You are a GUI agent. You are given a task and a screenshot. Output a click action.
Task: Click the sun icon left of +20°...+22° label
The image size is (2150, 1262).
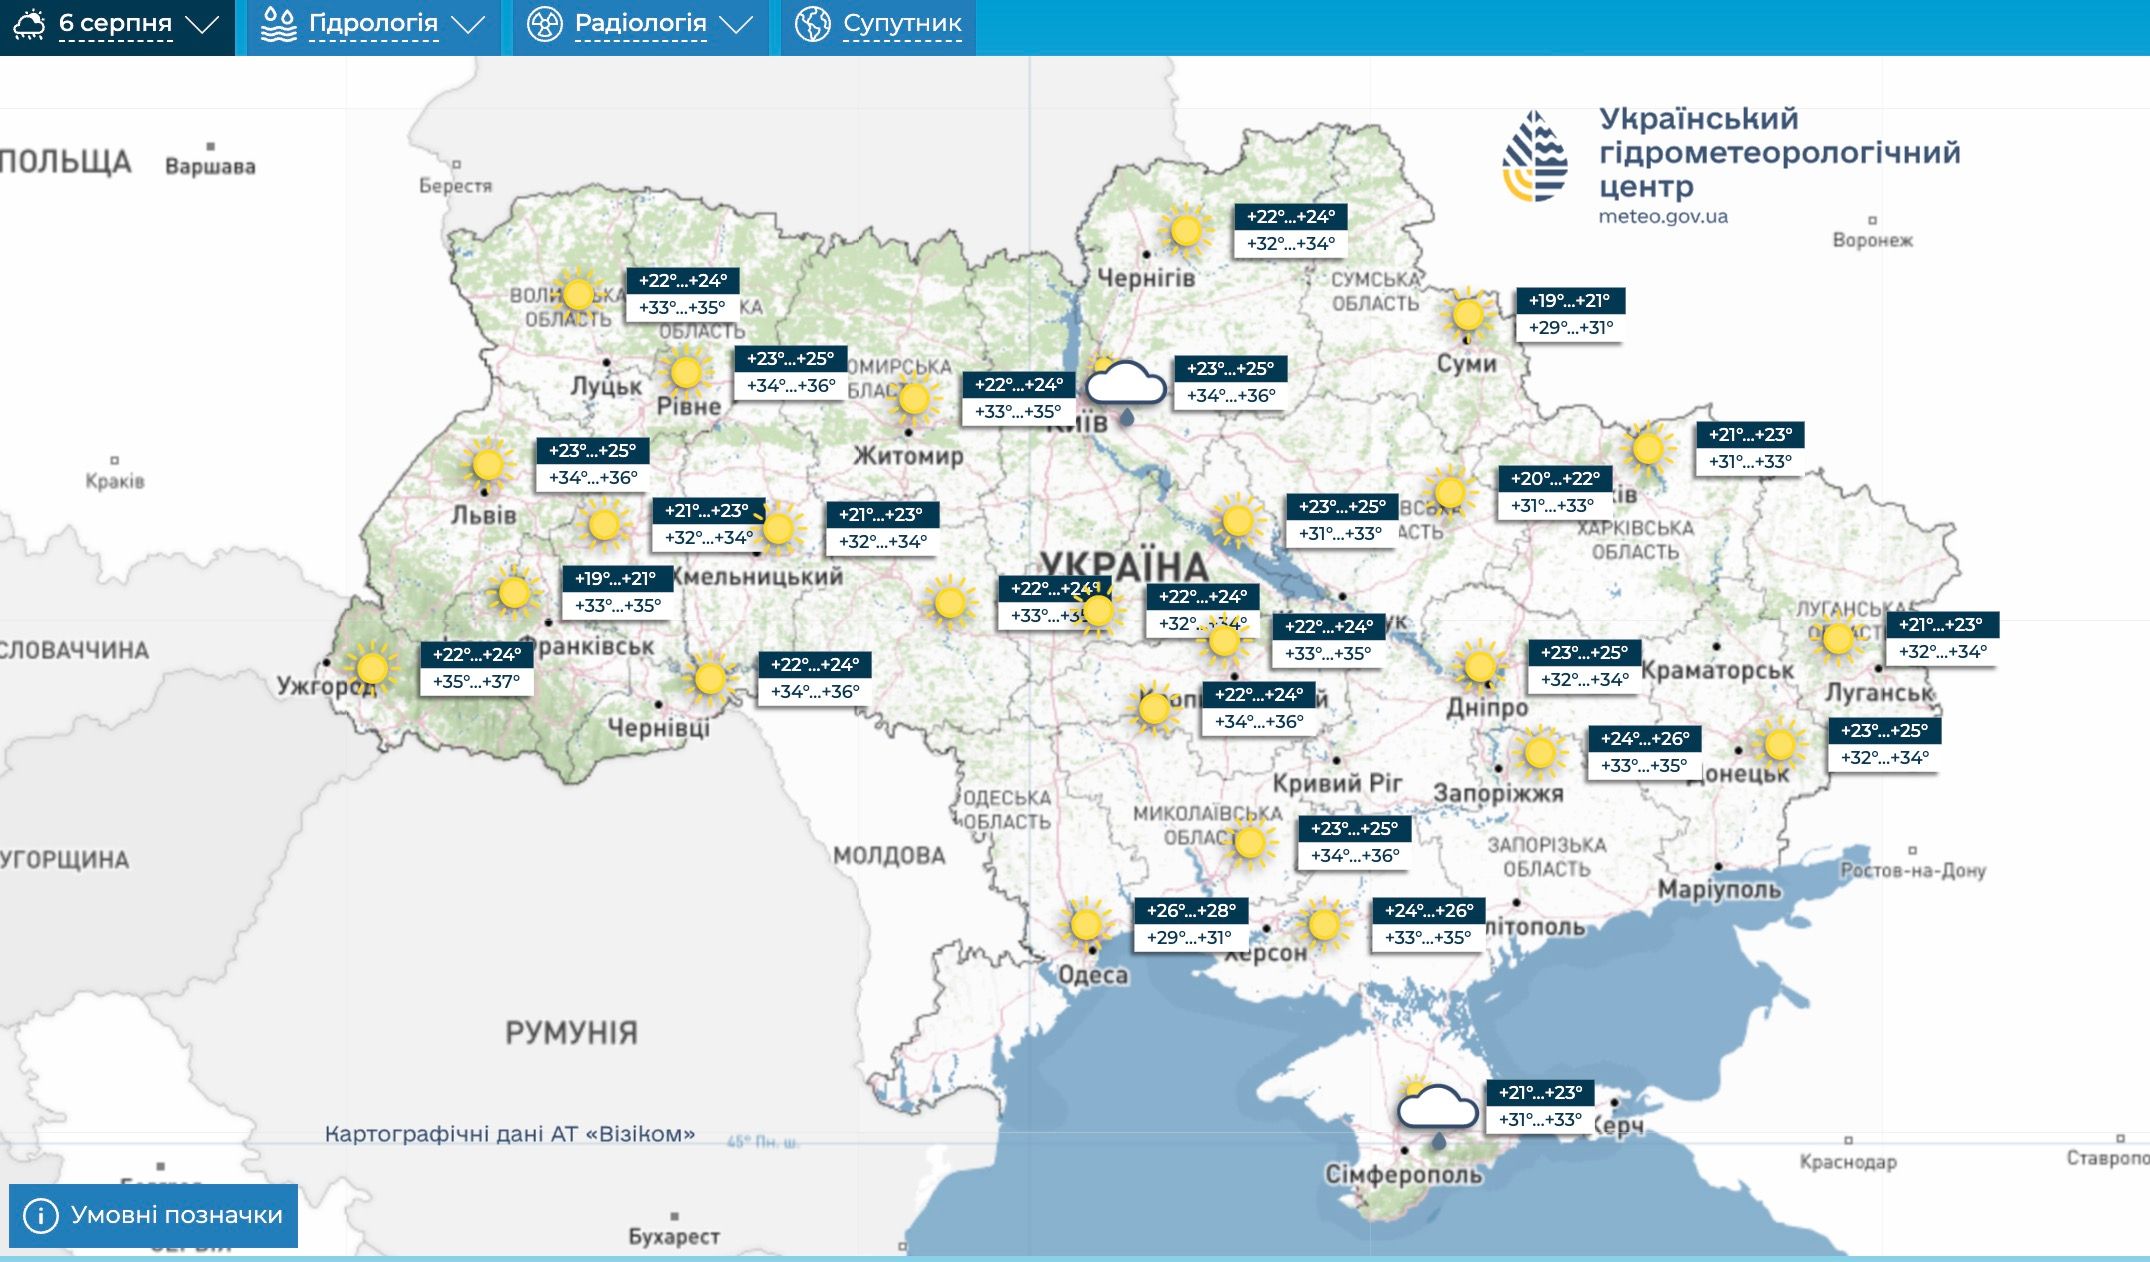pos(1449,492)
